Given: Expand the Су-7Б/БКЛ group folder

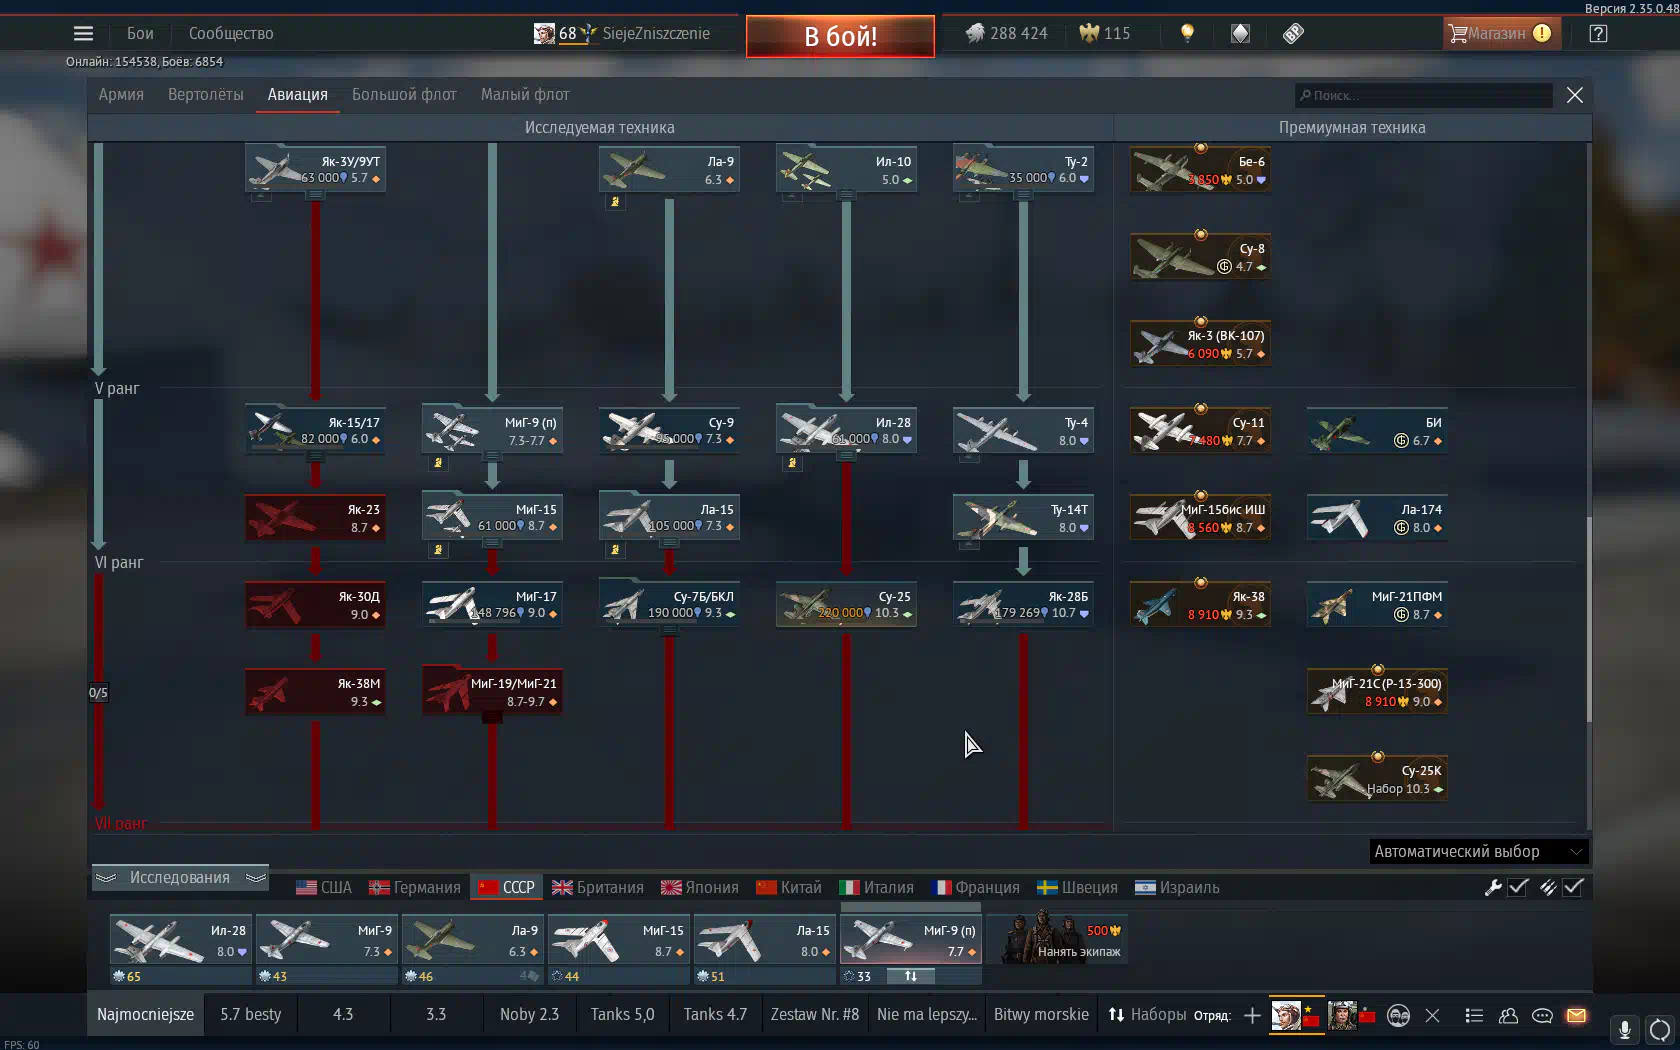Looking at the screenshot, I should pyautogui.click(x=669, y=604).
